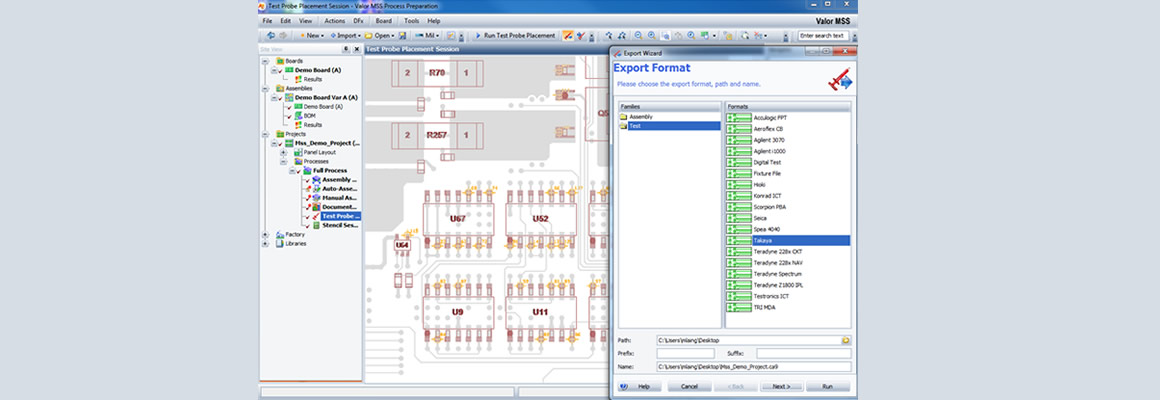Click the pin icon of Site View panel
Viewport: 1160px width, 400px height.
[345, 50]
